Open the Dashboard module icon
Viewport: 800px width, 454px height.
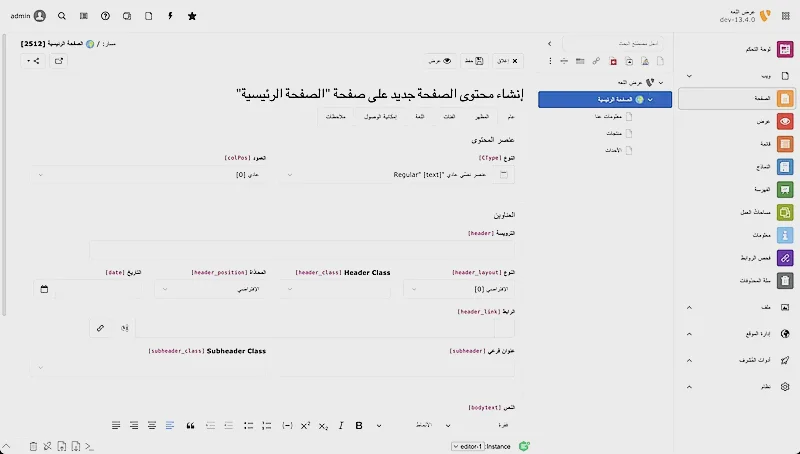point(785,49)
